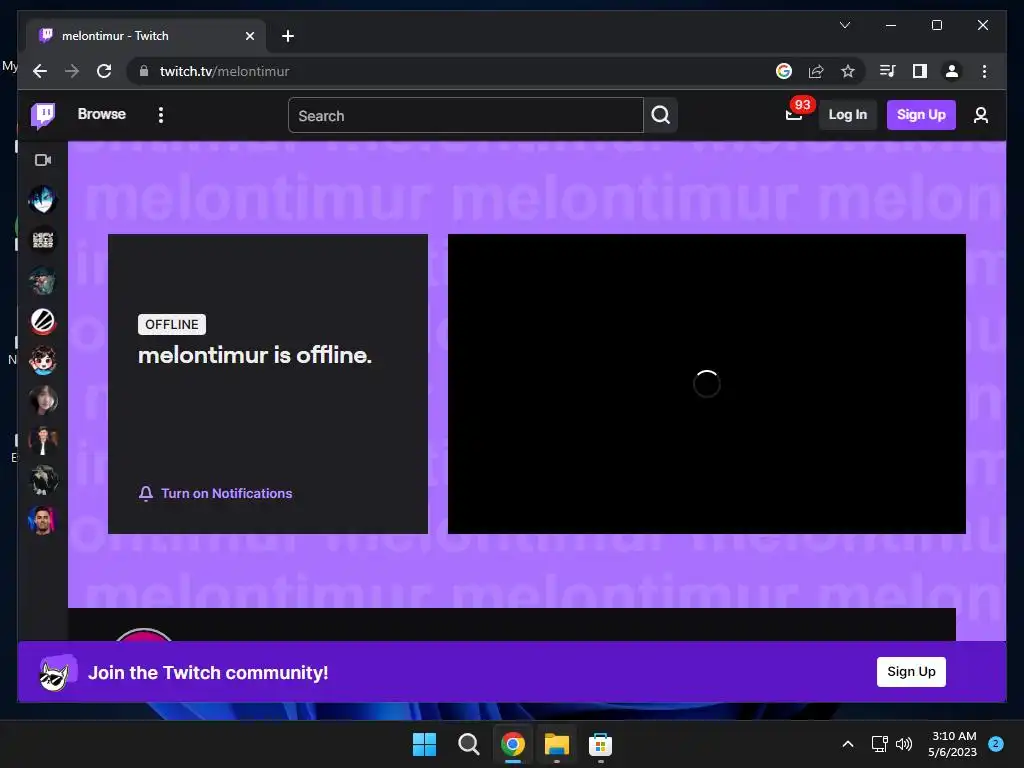The image size is (1024, 768).
Task: Open the bottom sidebar channel with the man on red-blue background
Action: [43, 520]
